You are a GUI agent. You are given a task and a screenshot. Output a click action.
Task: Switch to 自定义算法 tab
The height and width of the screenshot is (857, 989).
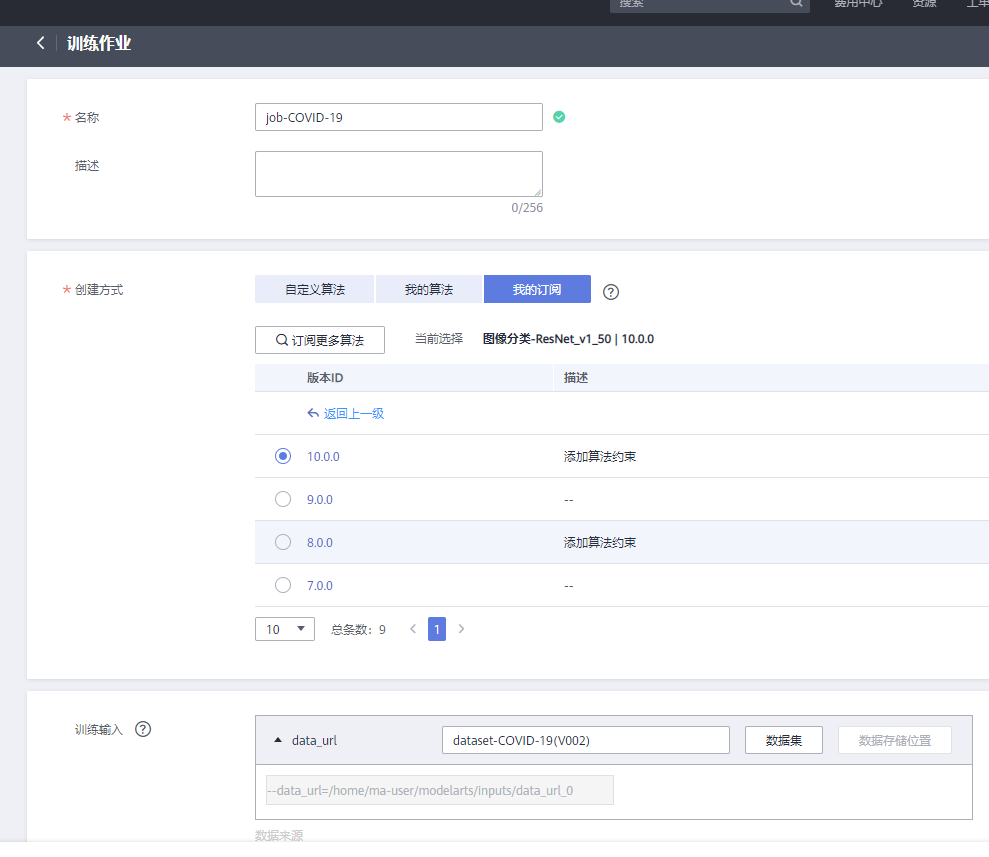(315, 289)
